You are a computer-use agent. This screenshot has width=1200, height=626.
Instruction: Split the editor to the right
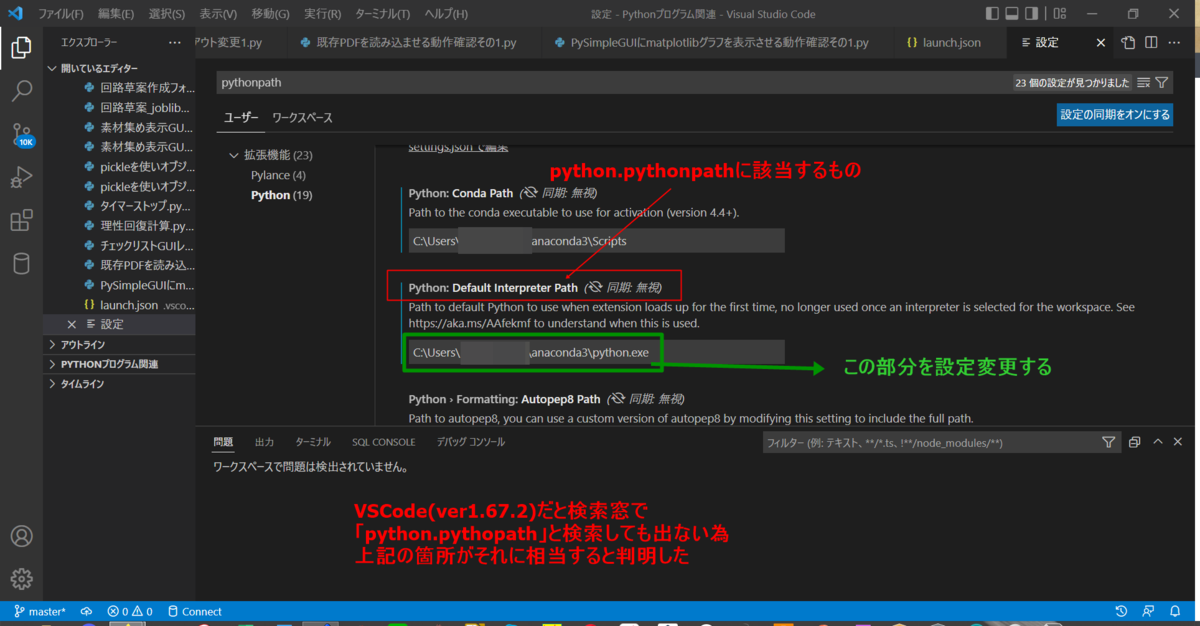[1151, 43]
